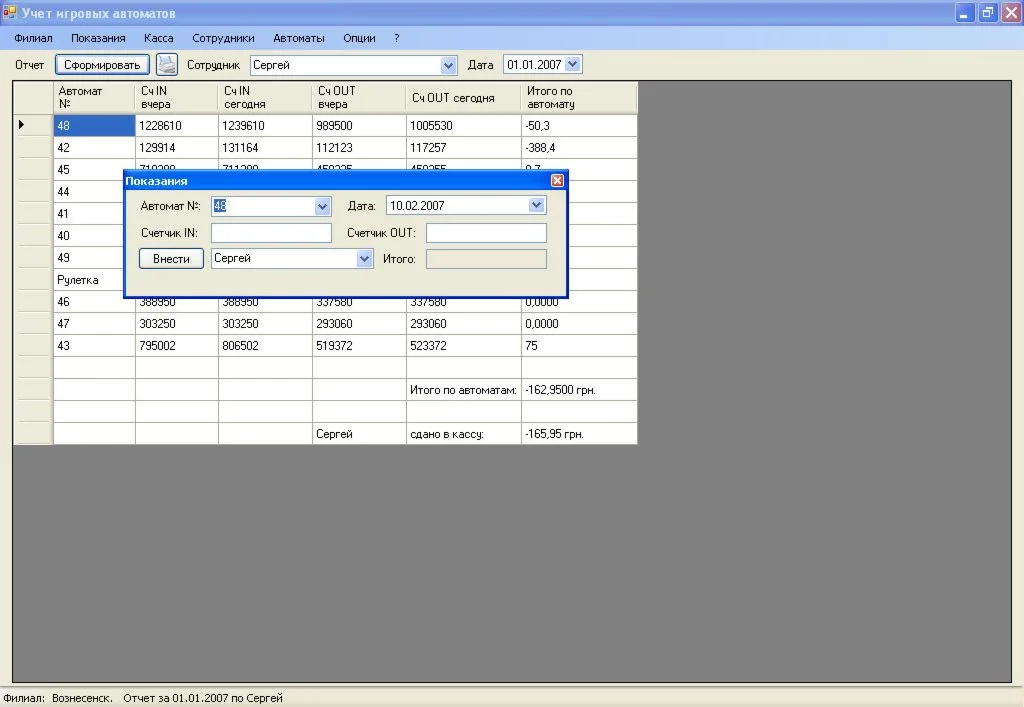Open the Опции menu

(x=359, y=38)
